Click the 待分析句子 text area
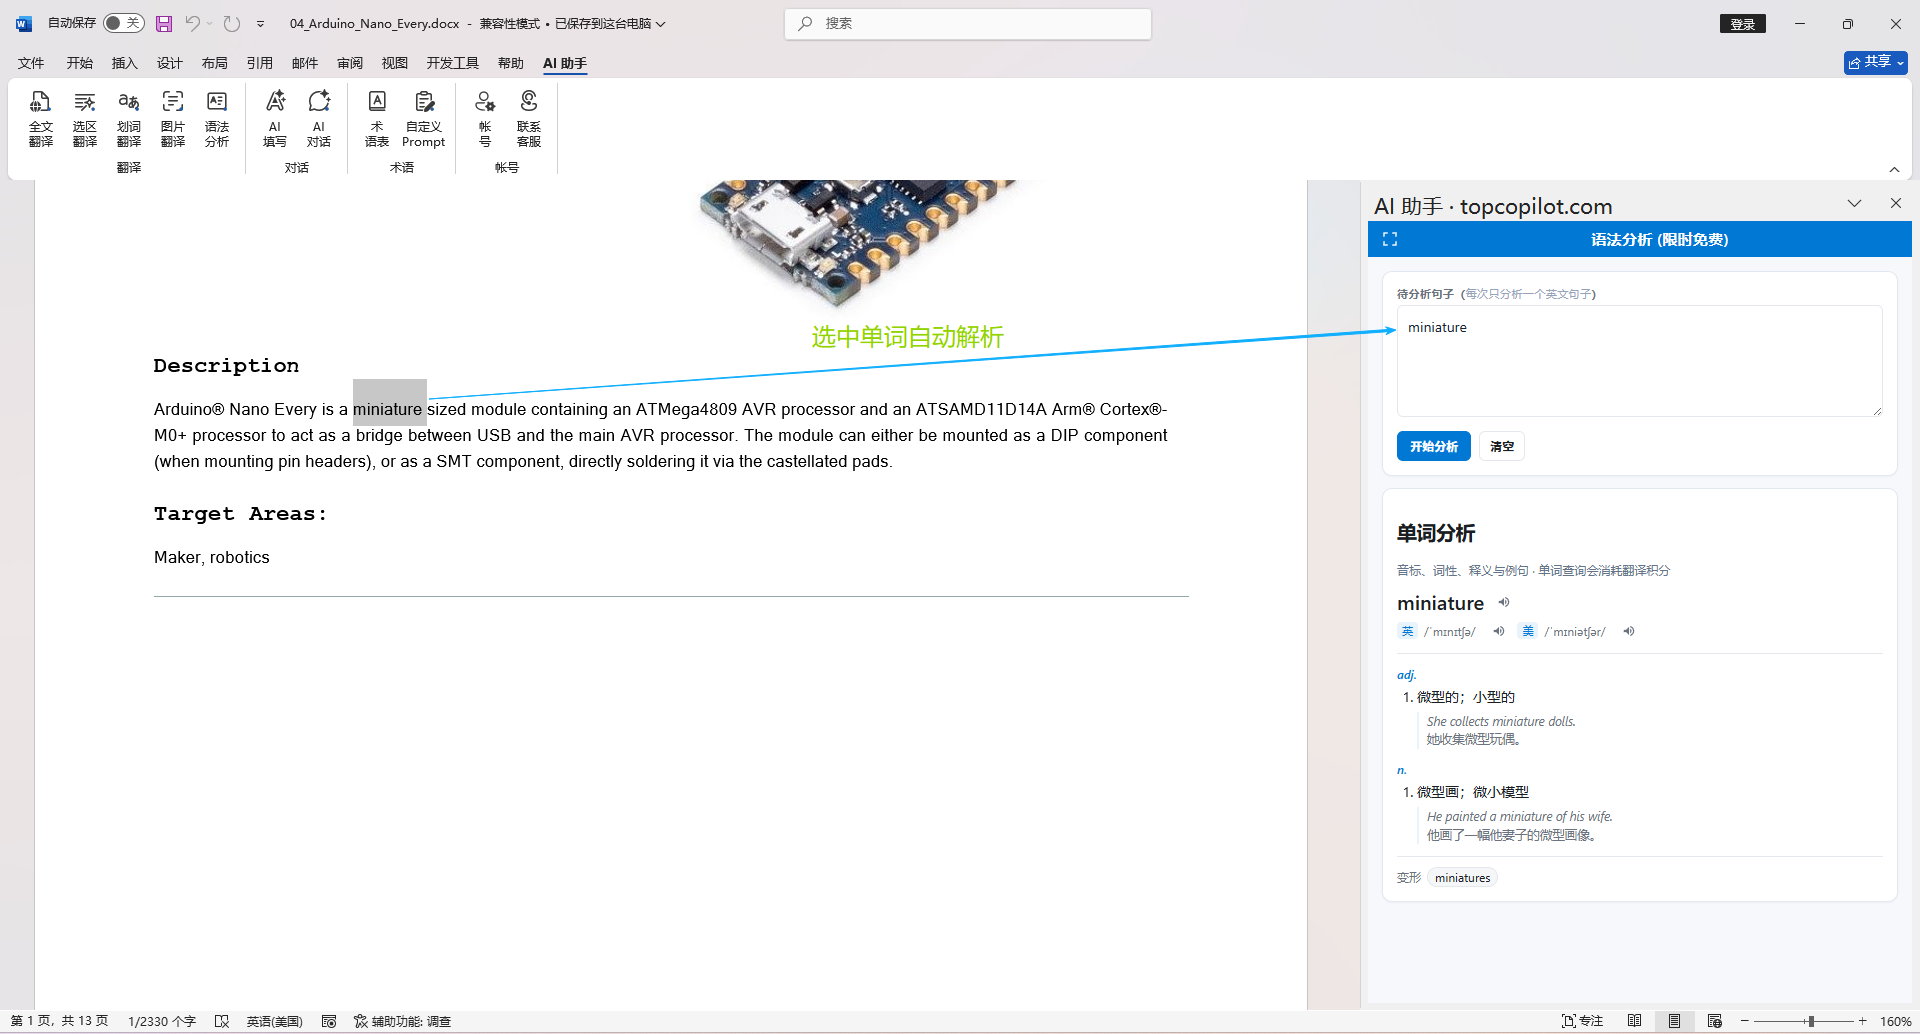This screenshot has width=1920, height=1034. [1640, 361]
